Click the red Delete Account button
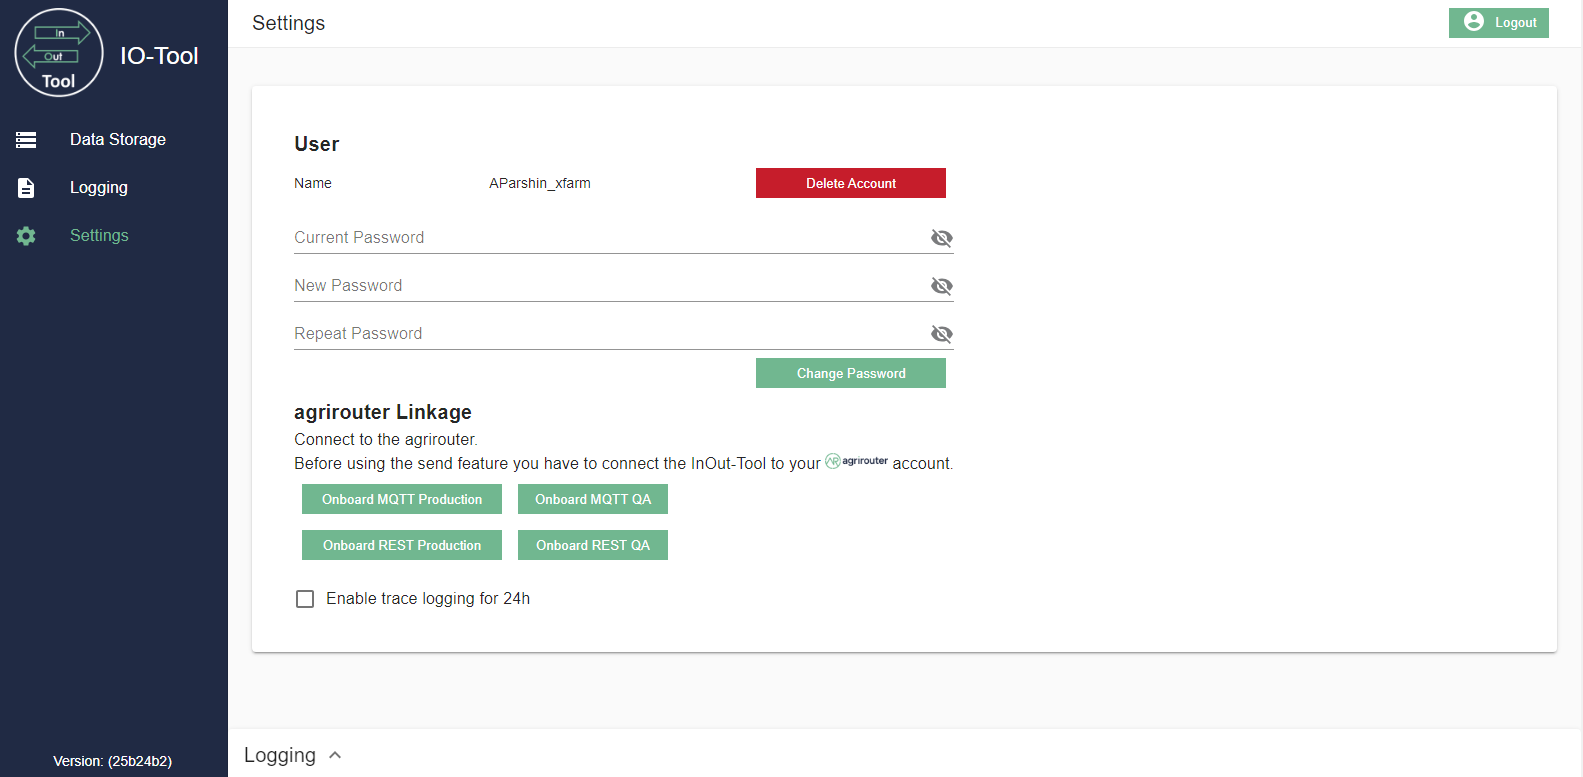Image resolution: width=1583 pixels, height=777 pixels. pyautogui.click(x=851, y=183)
